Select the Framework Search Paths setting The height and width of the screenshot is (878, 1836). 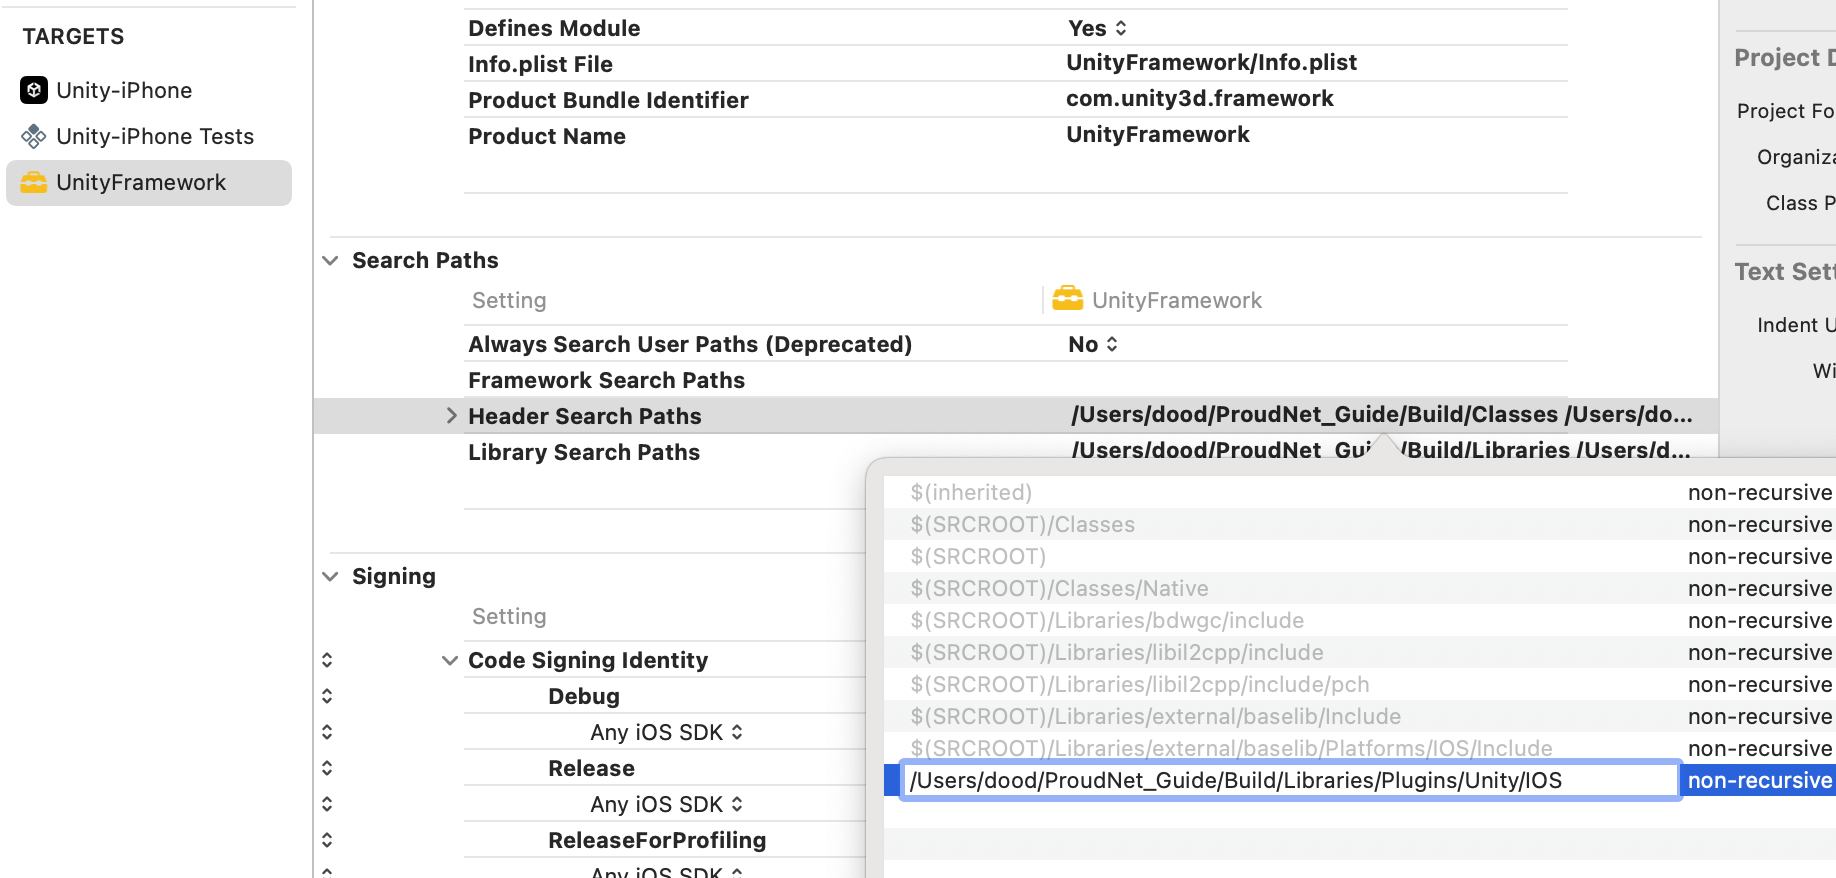pyautogui.click(x=606, y=380)
